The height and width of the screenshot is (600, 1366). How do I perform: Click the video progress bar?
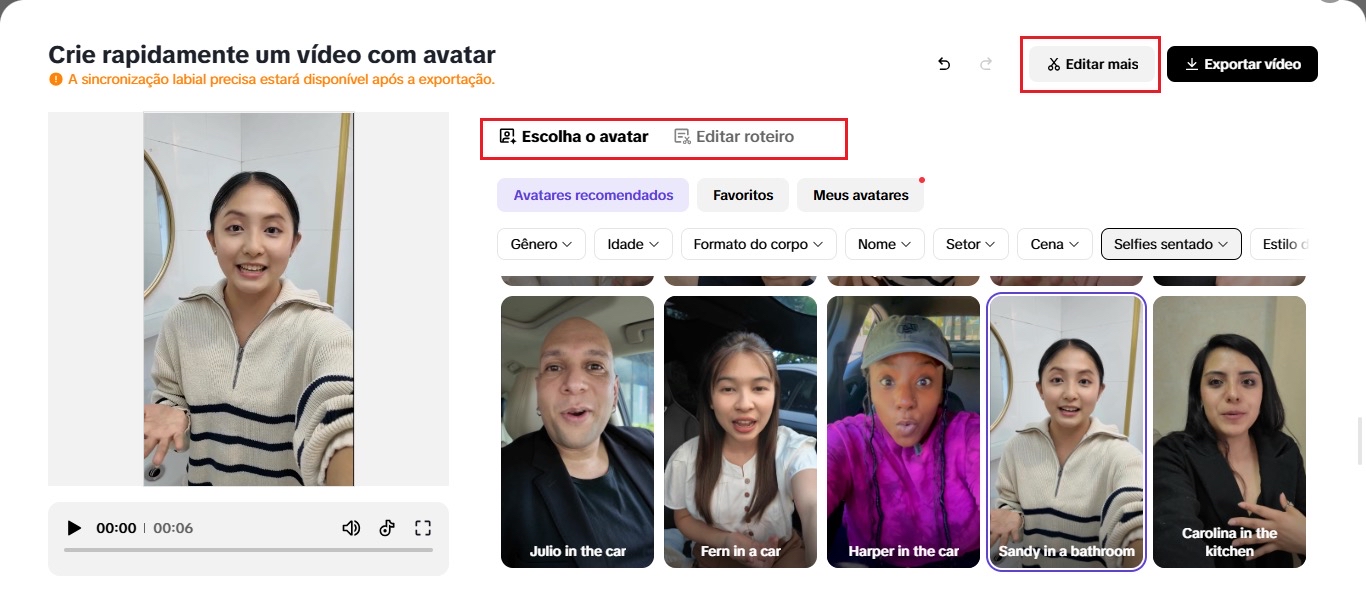pyautogui.click(x=248, y=550)
